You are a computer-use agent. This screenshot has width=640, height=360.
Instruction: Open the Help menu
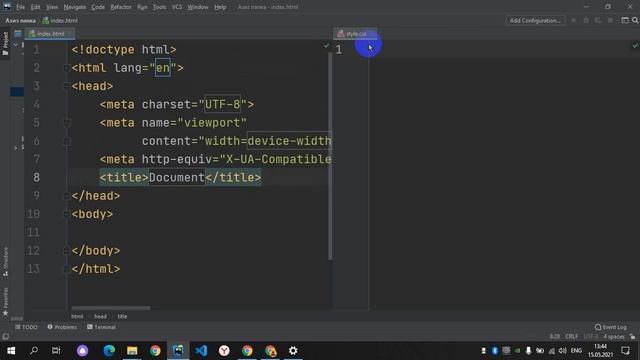coord(220,7)
